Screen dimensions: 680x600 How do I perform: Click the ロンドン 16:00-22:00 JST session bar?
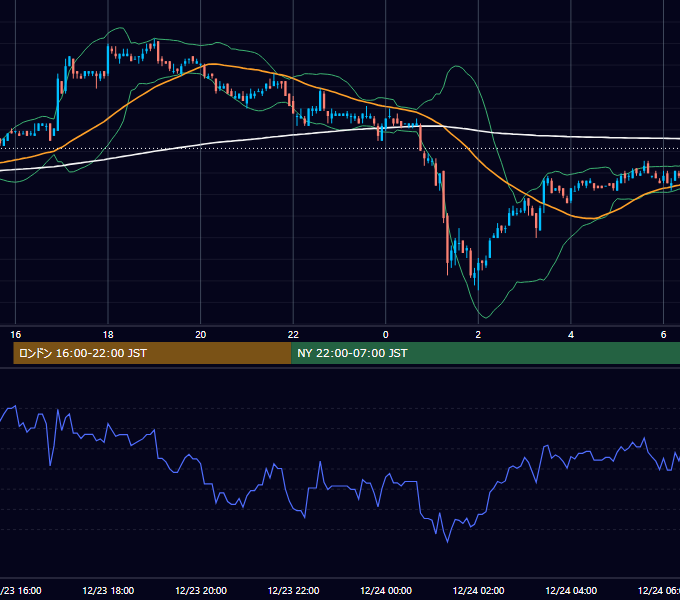pos(152,353)
